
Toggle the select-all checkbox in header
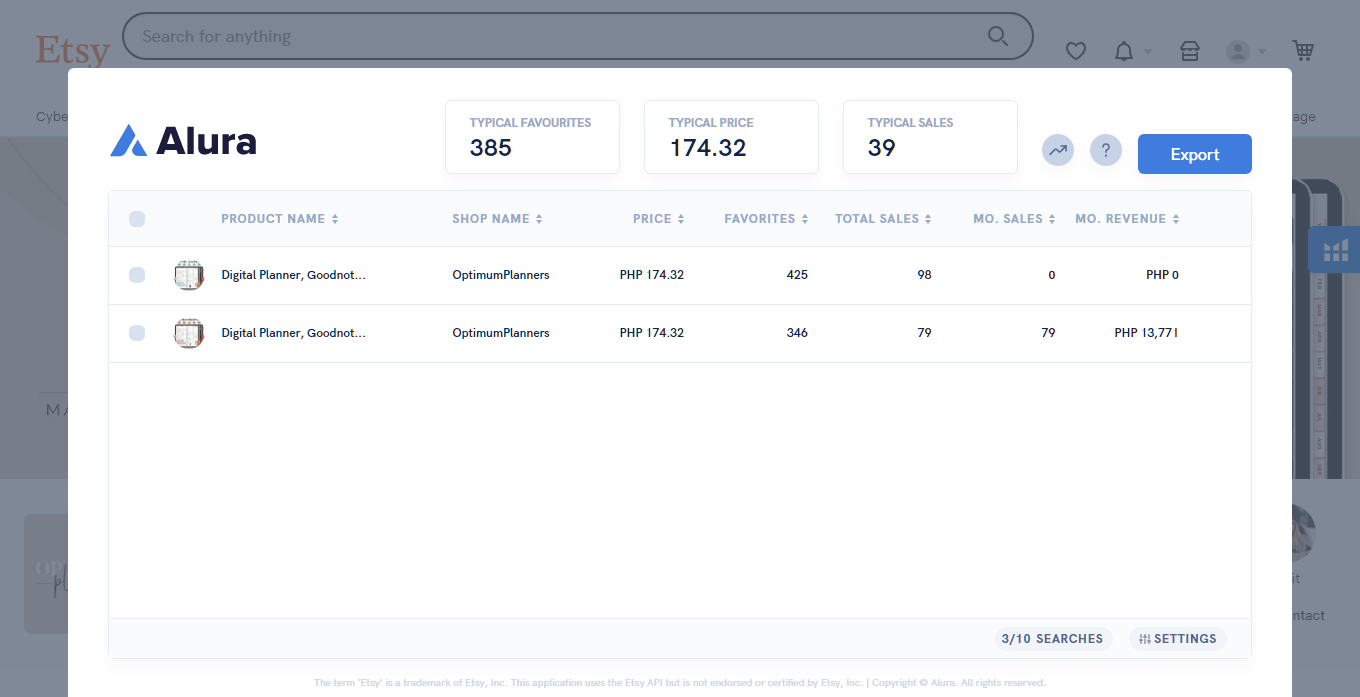(x=137, y=219)
